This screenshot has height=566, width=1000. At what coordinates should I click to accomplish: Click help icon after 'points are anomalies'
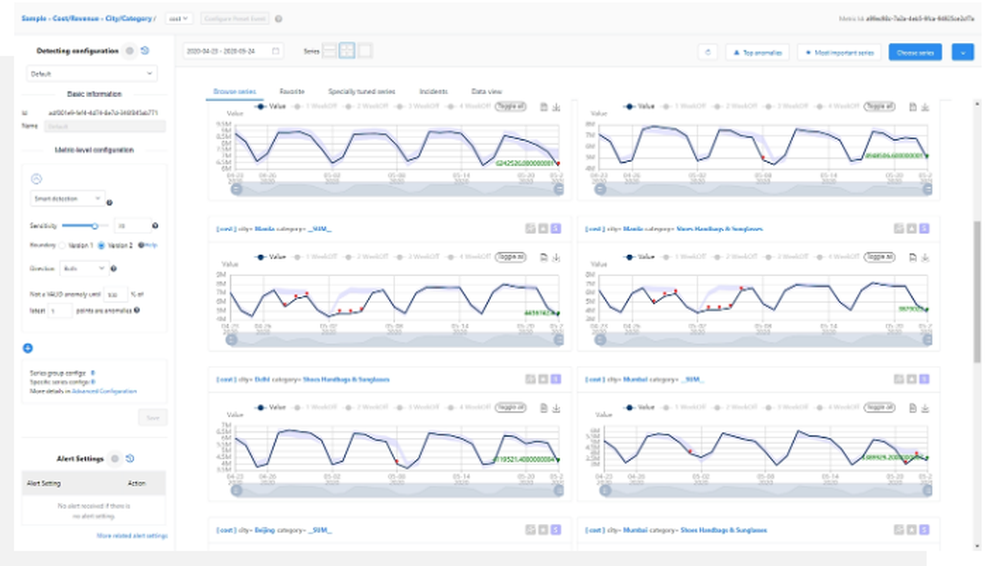[136, 310]
